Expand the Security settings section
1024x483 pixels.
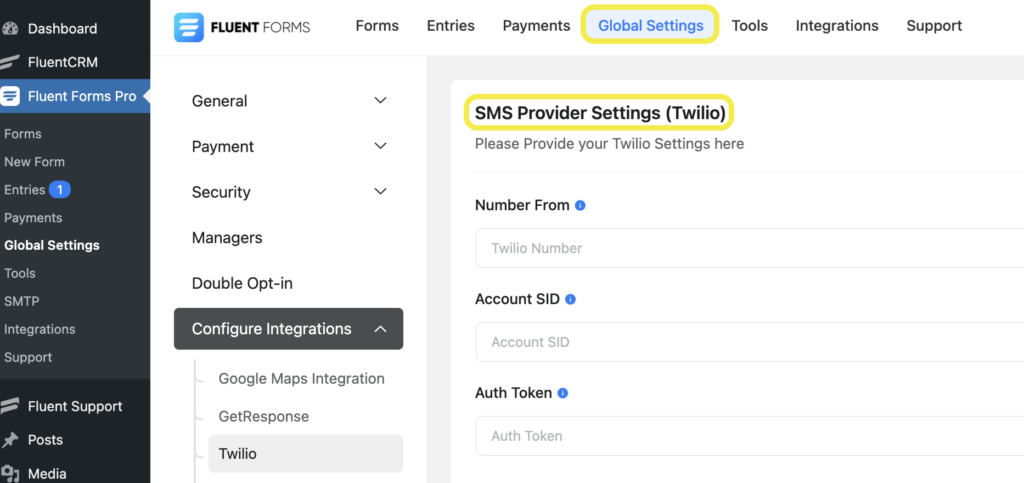[x=289, y=193]
